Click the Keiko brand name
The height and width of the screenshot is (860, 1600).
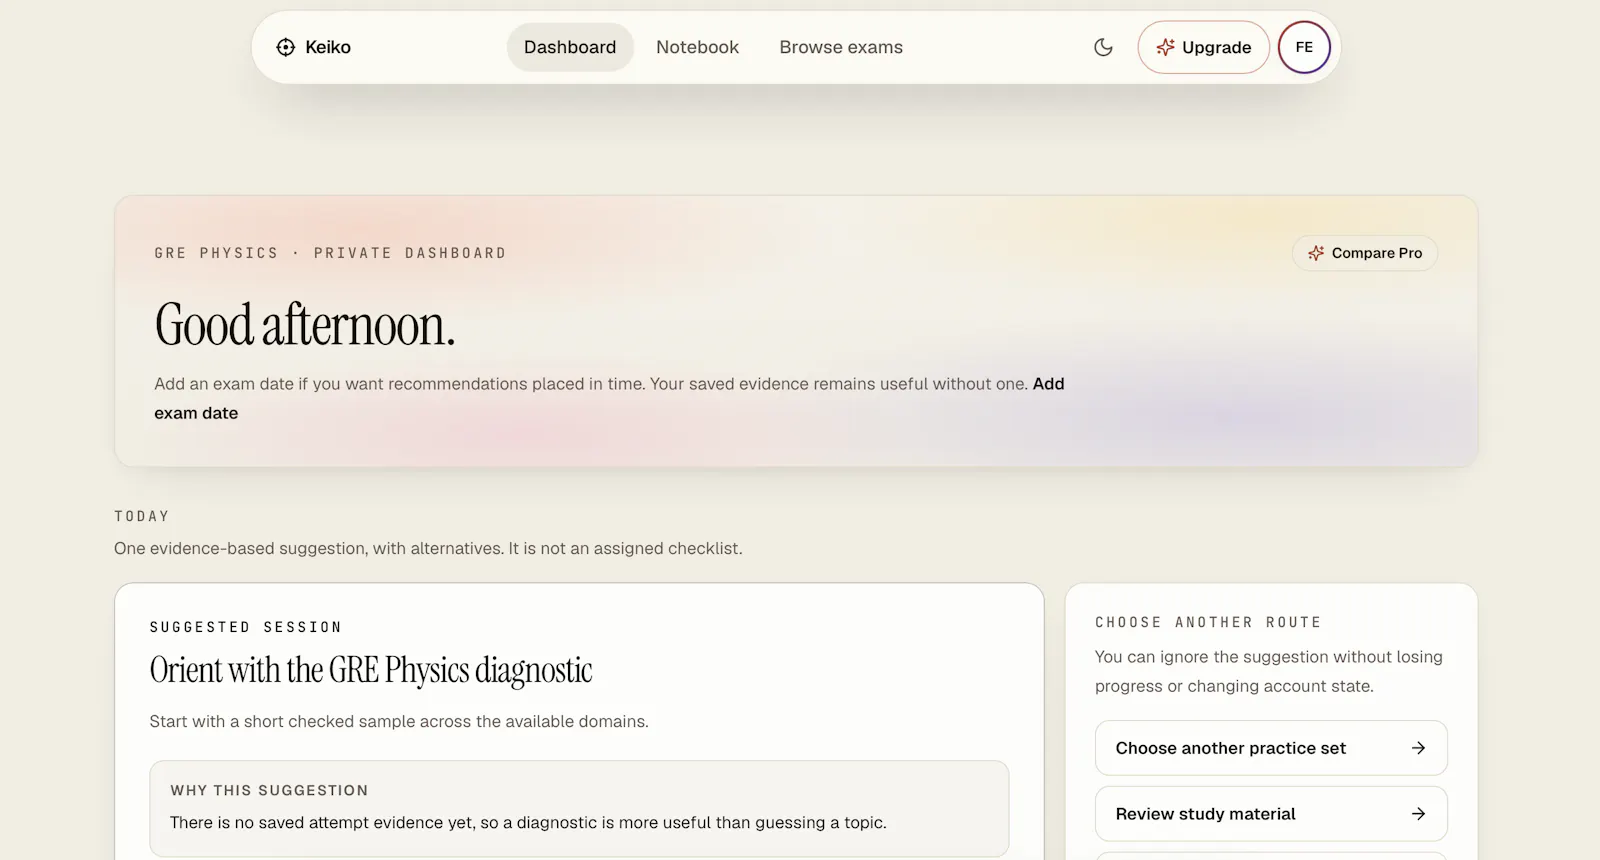(x=328, y=47)
